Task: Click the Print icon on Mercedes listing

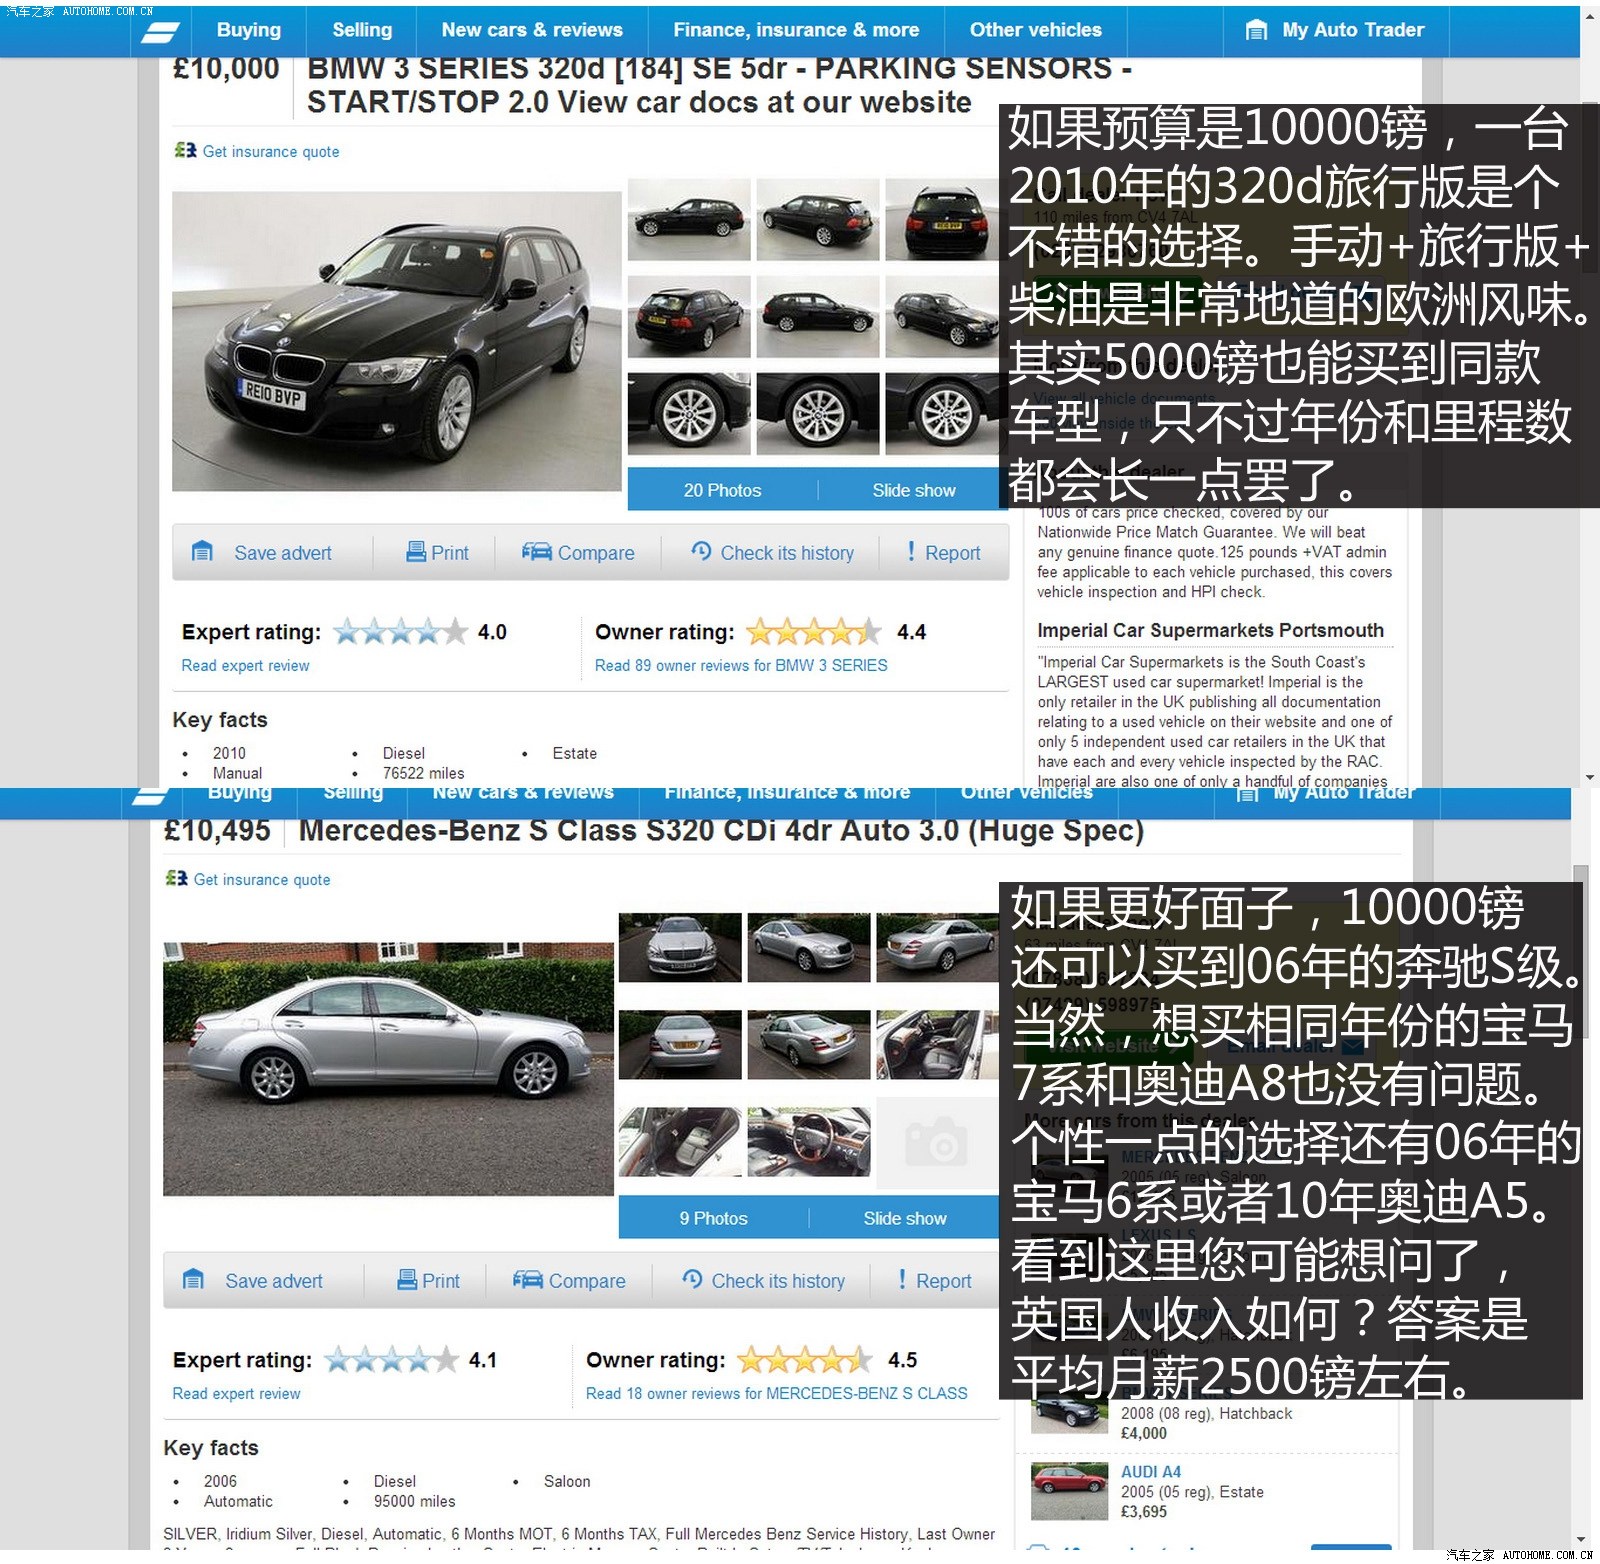Action: click(x=407, y=1280)
